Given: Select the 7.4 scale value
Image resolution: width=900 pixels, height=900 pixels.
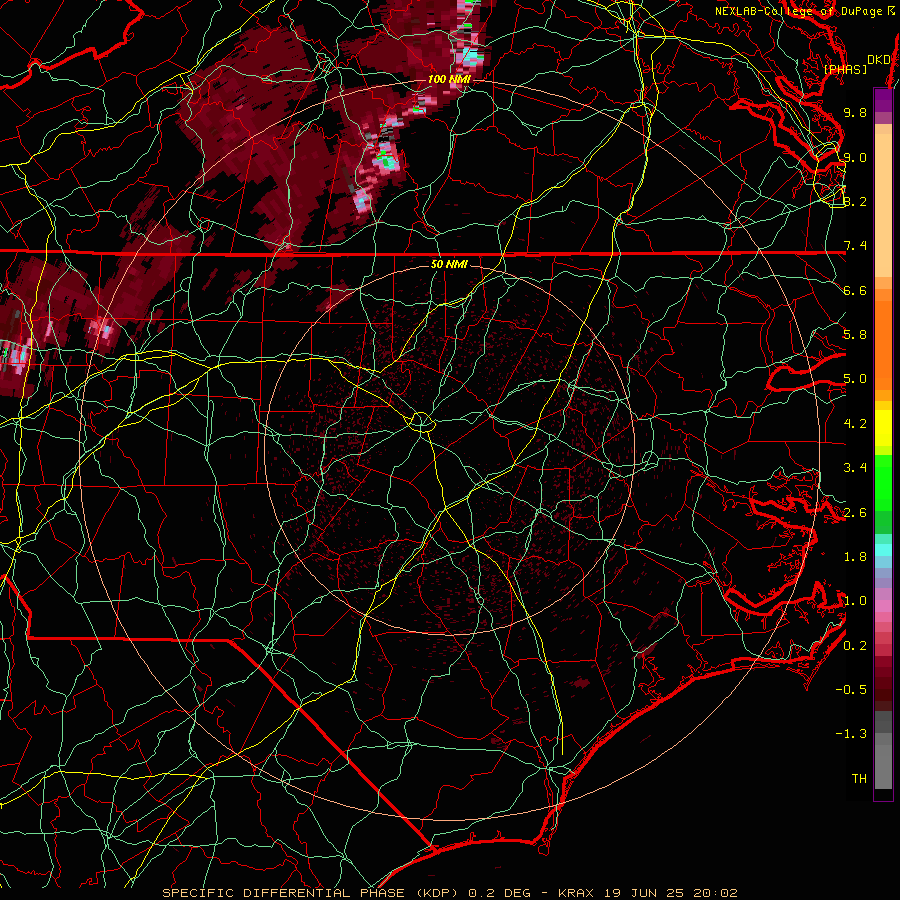Looking at the screenshot, I should click(x=855, y=246).
